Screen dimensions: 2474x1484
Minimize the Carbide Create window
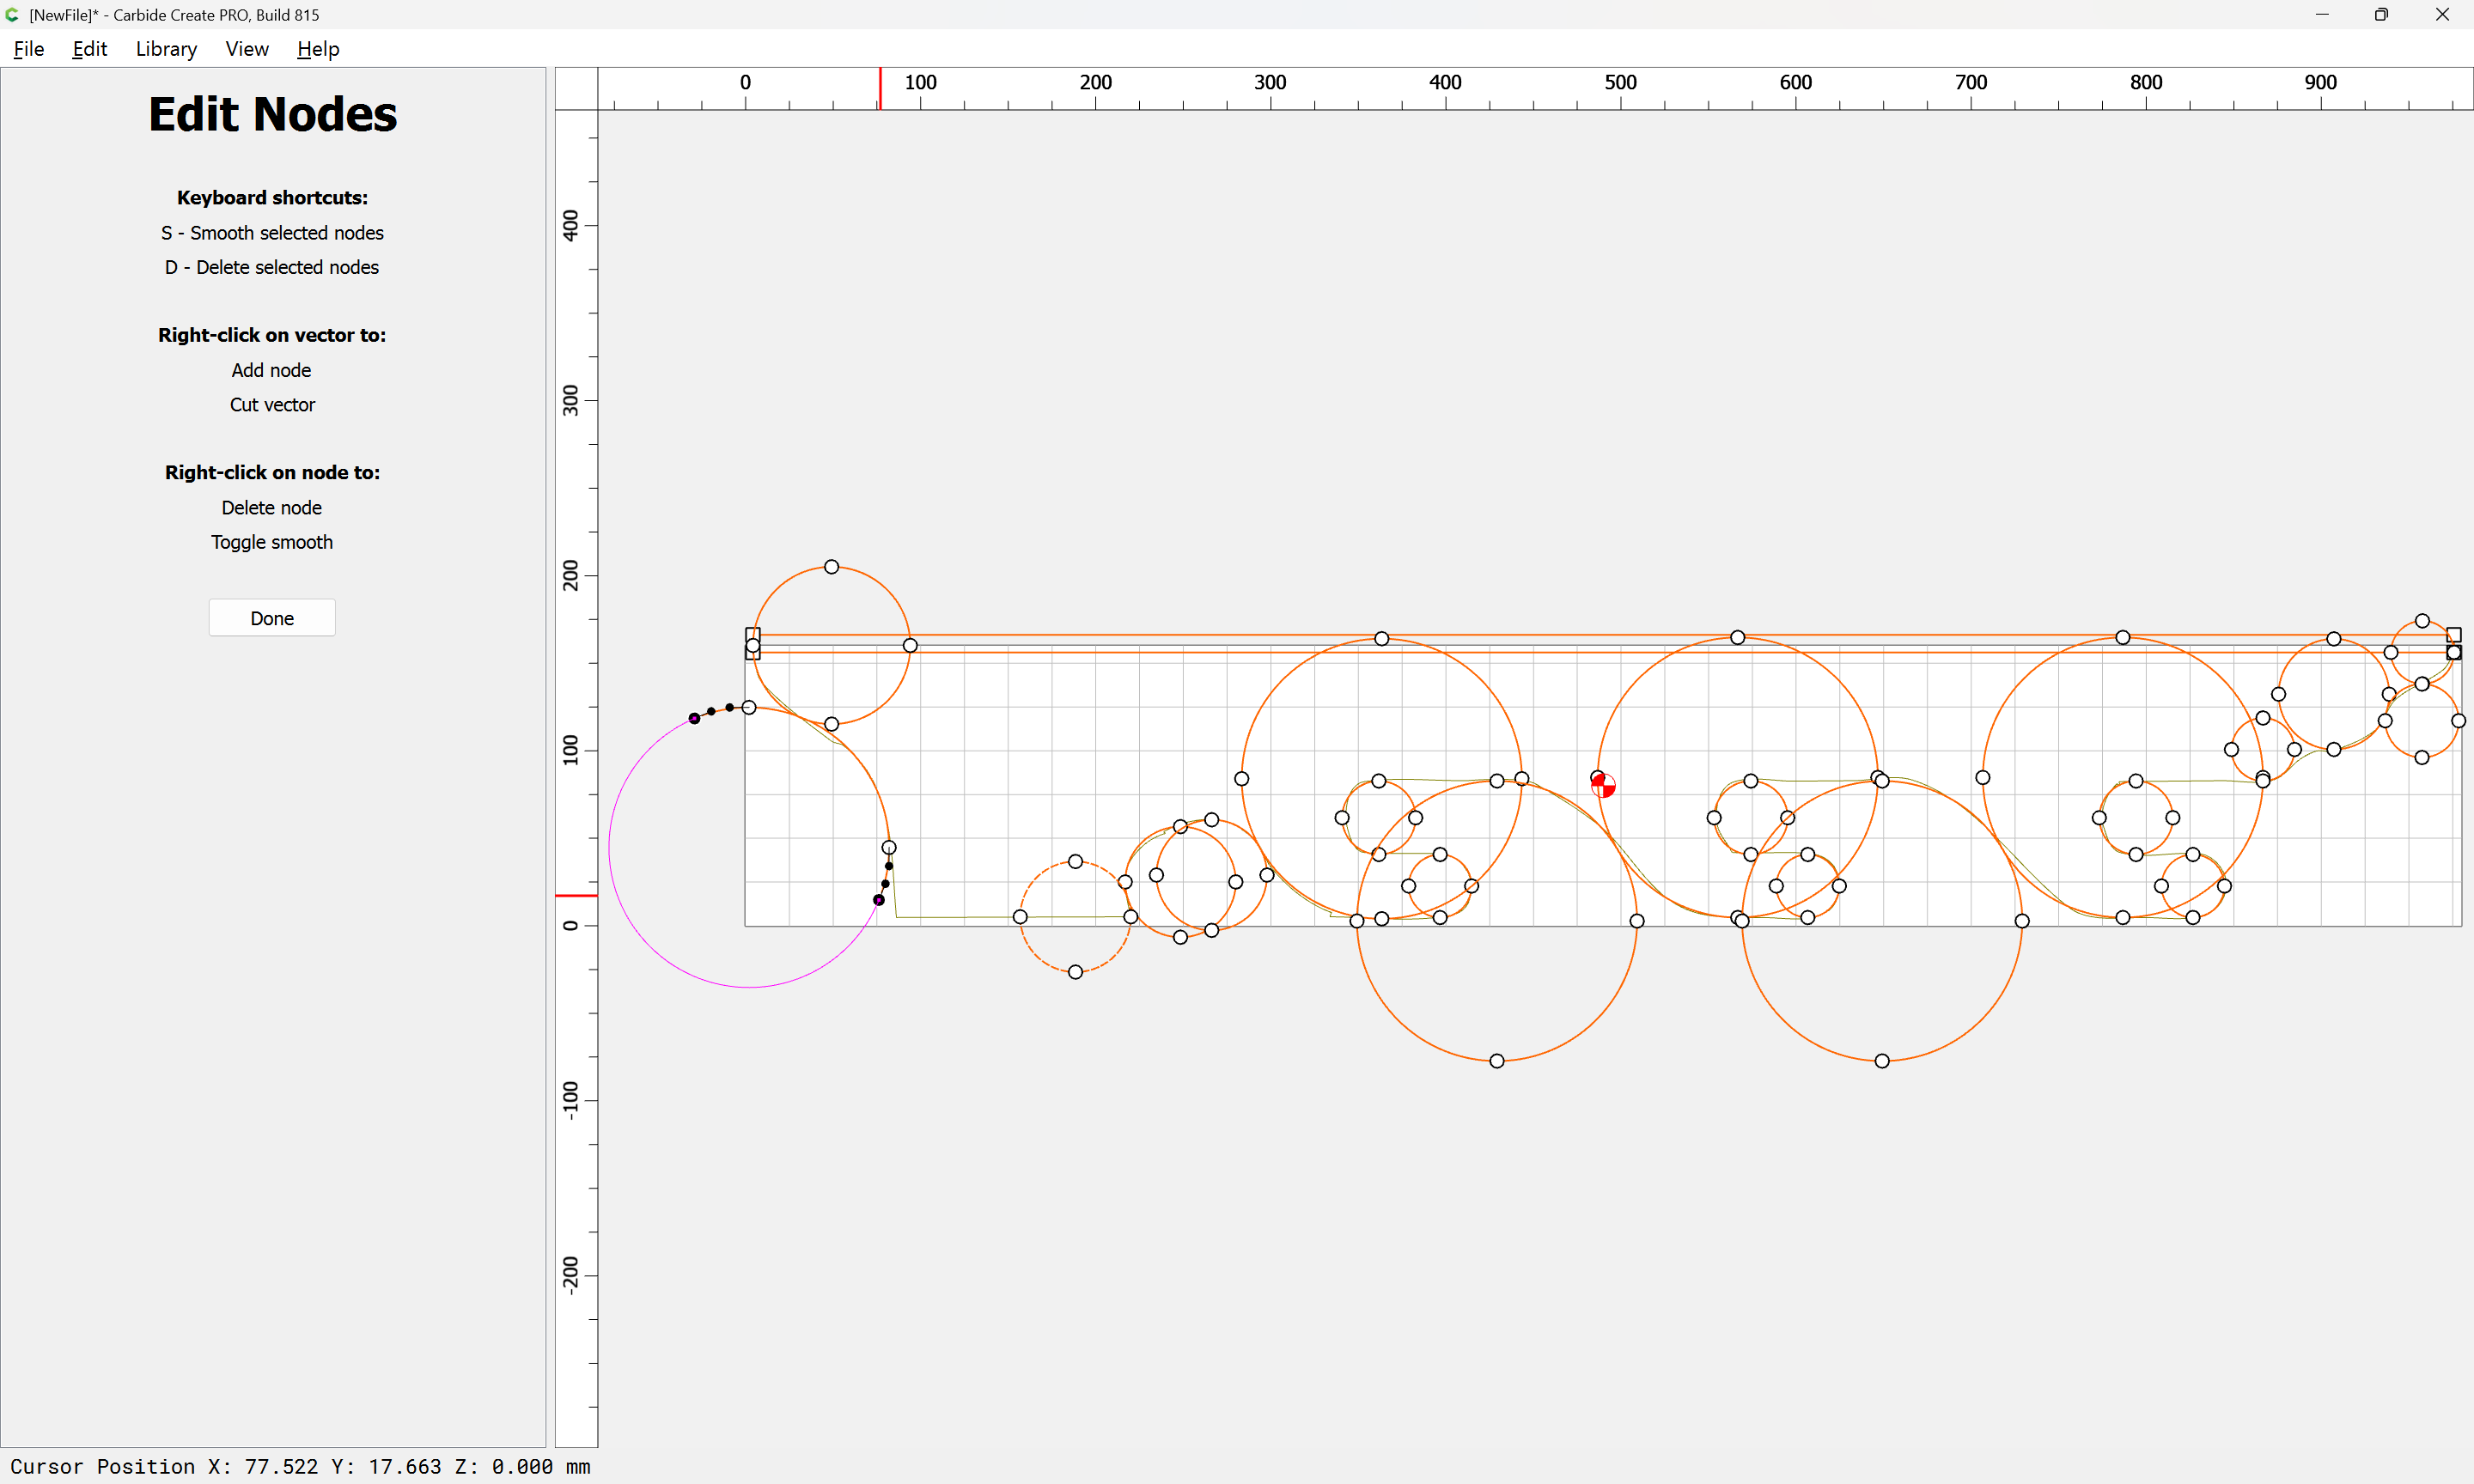(x=2322, y=15)
